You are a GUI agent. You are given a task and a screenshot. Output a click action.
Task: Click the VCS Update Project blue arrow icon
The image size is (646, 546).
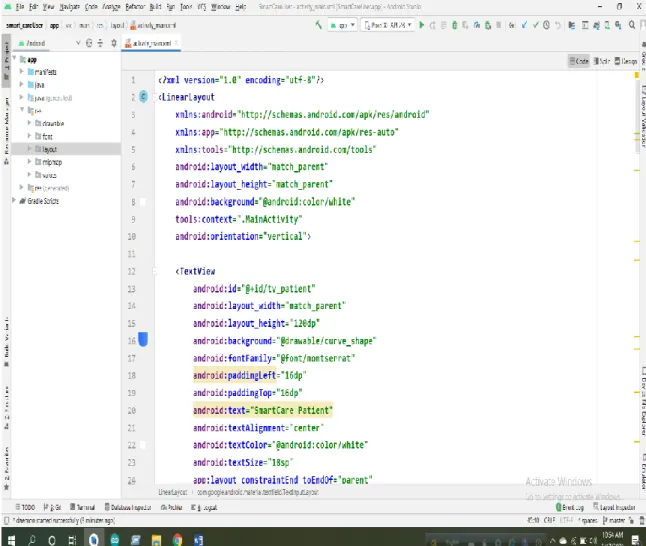tap(524, 25)
